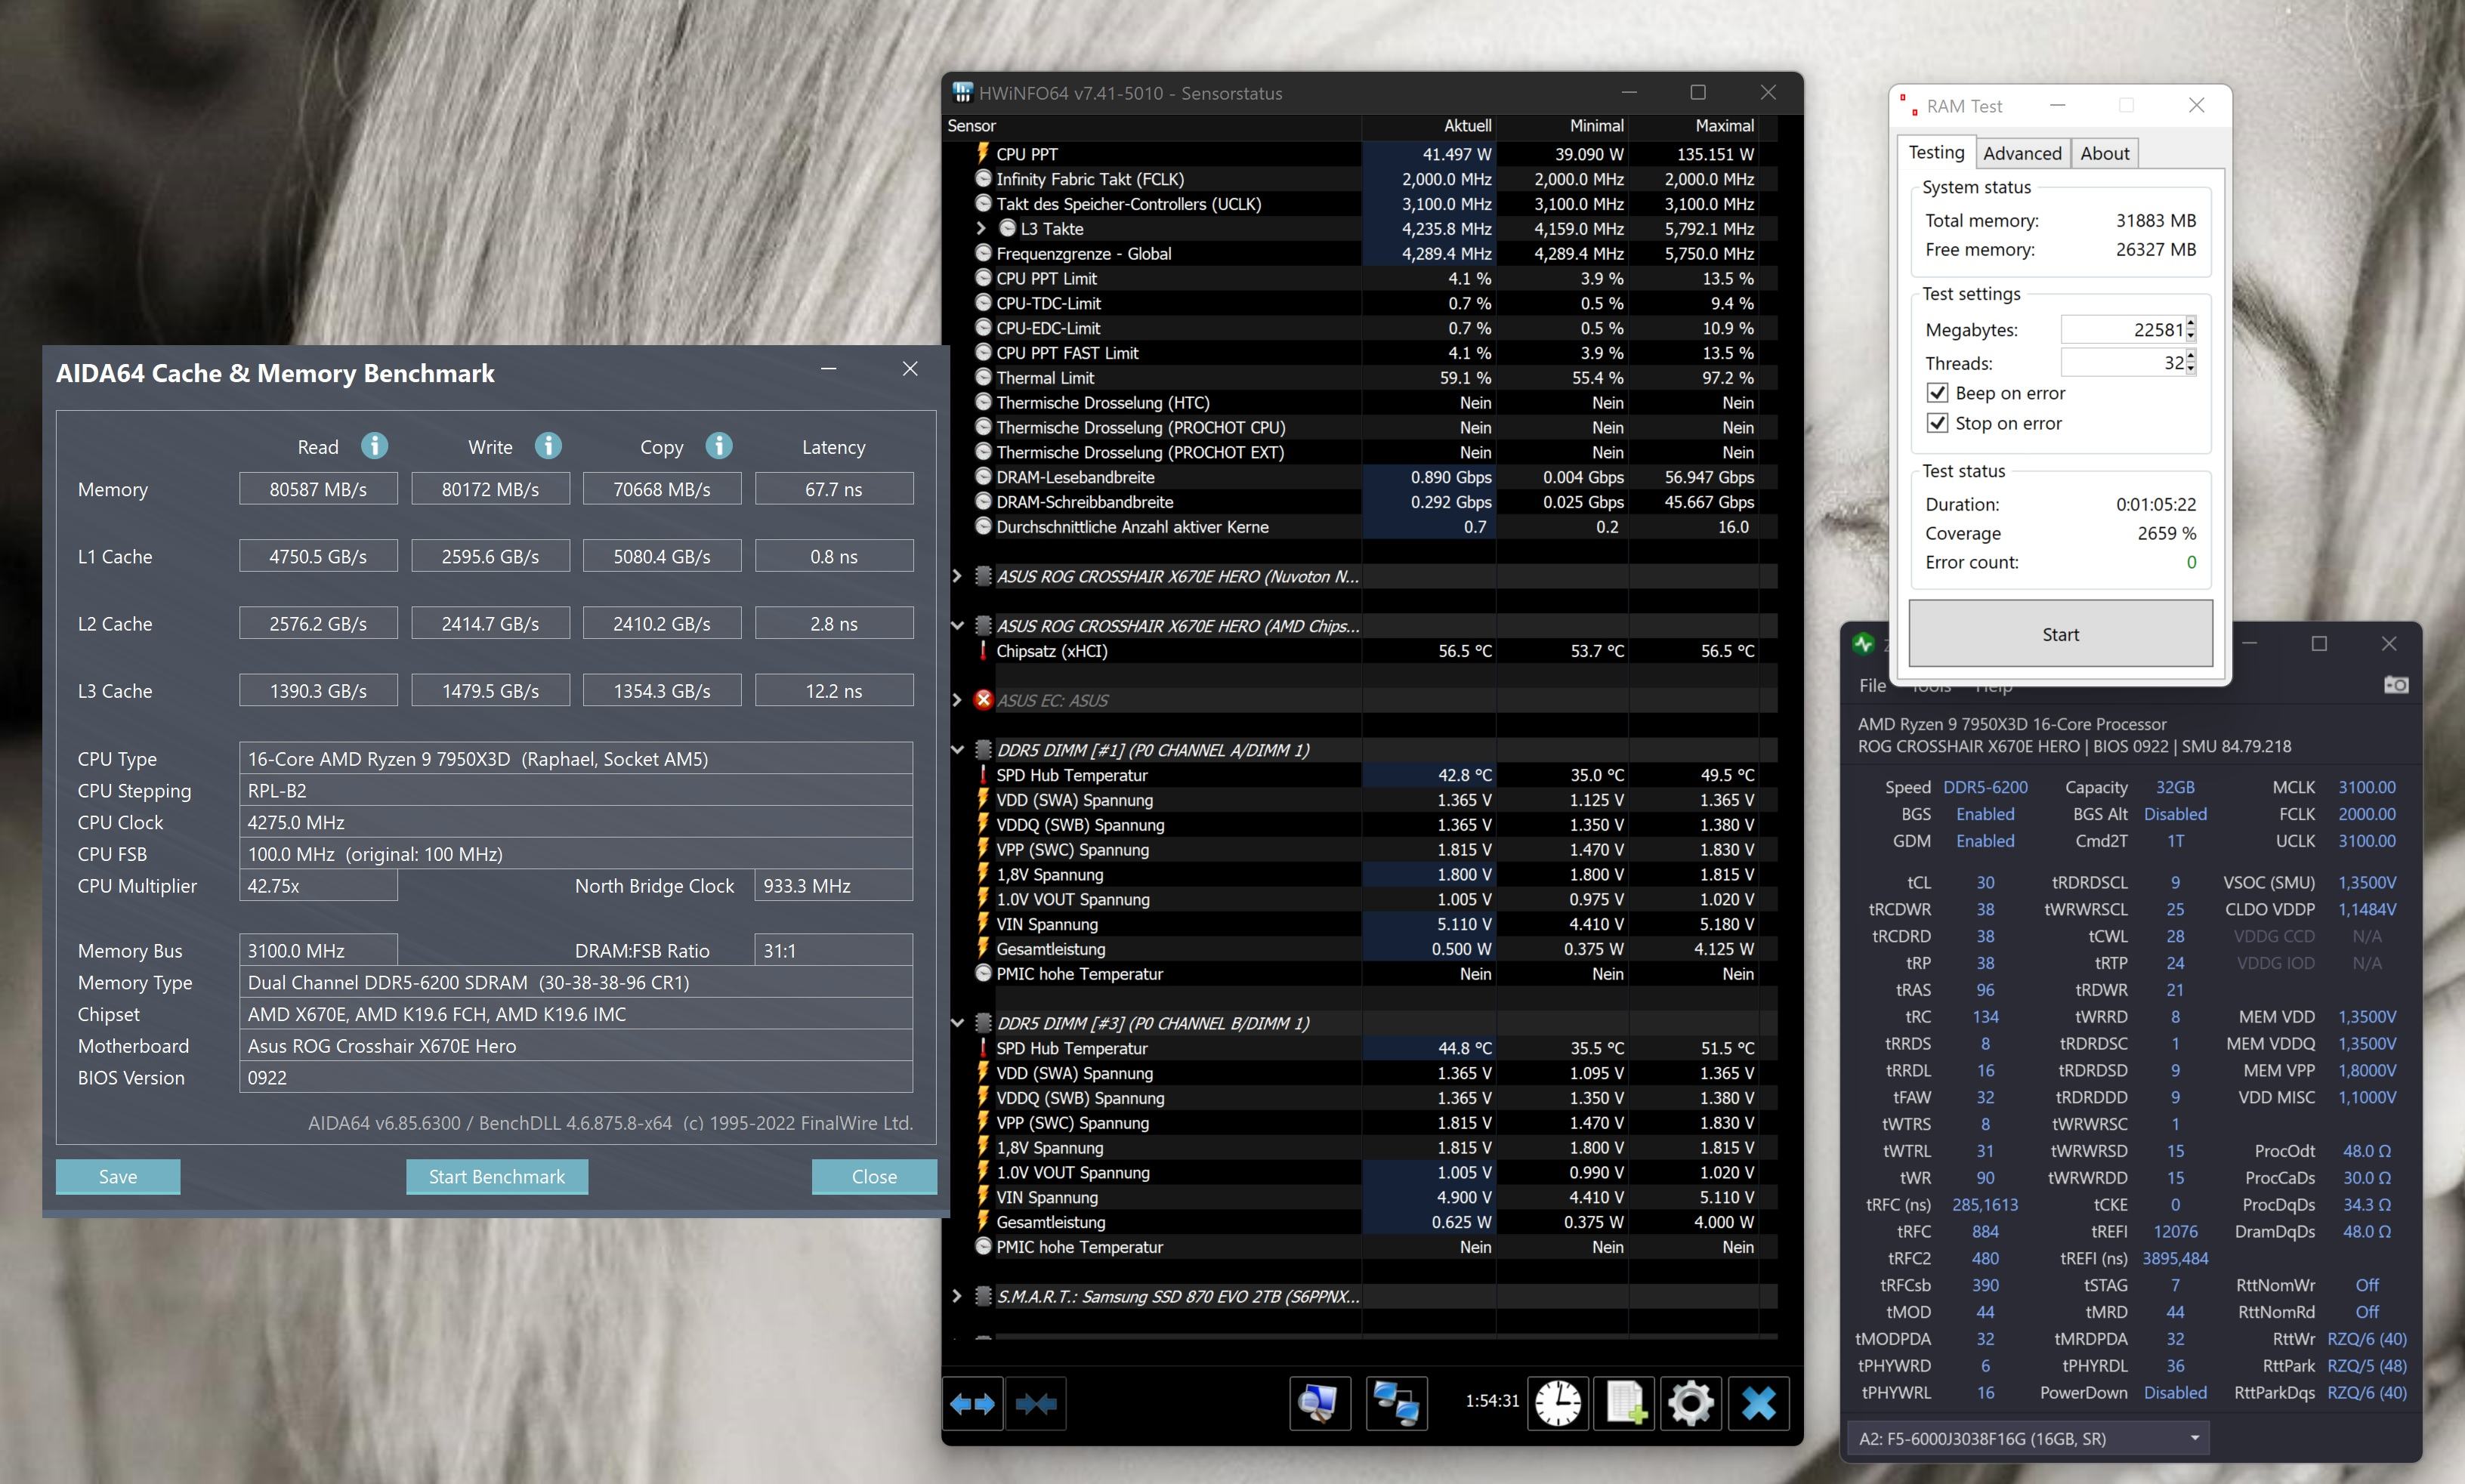Click the Read info icon in AIDA64
The image size is (2465, 1484).
[374, 446]
